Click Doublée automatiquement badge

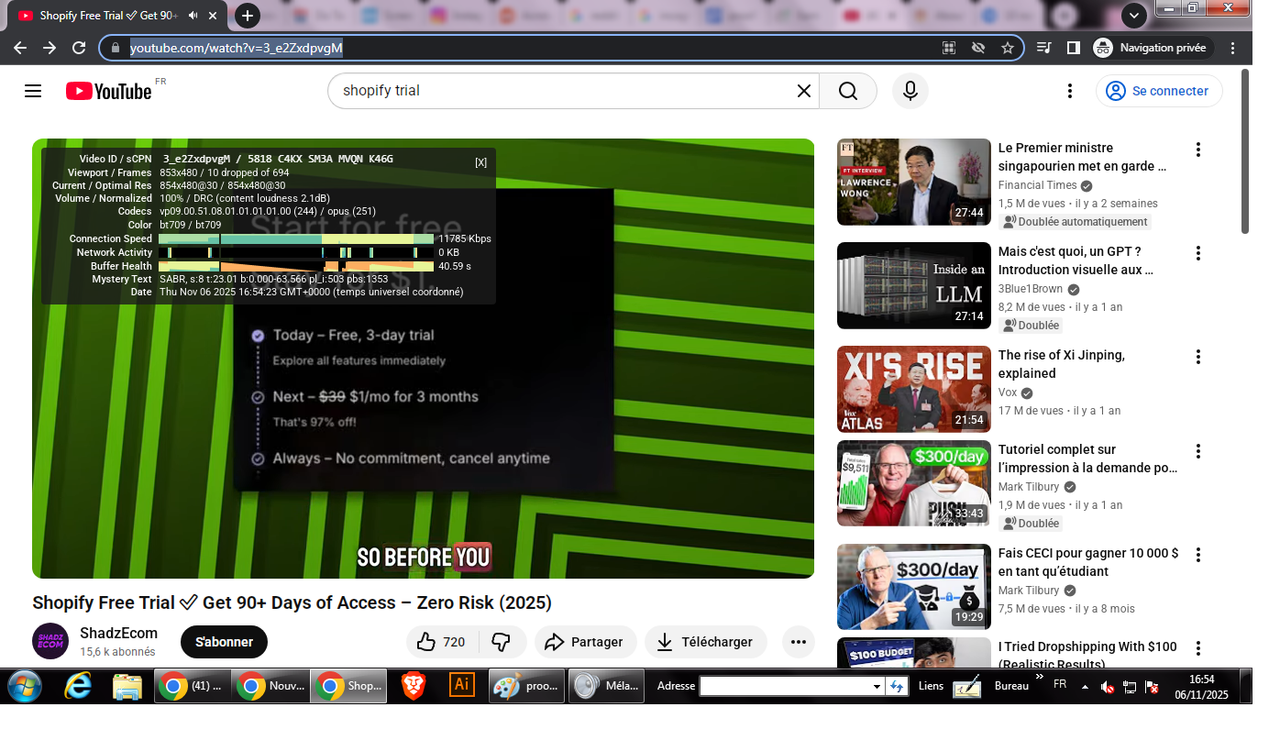tap(1075, 222)
